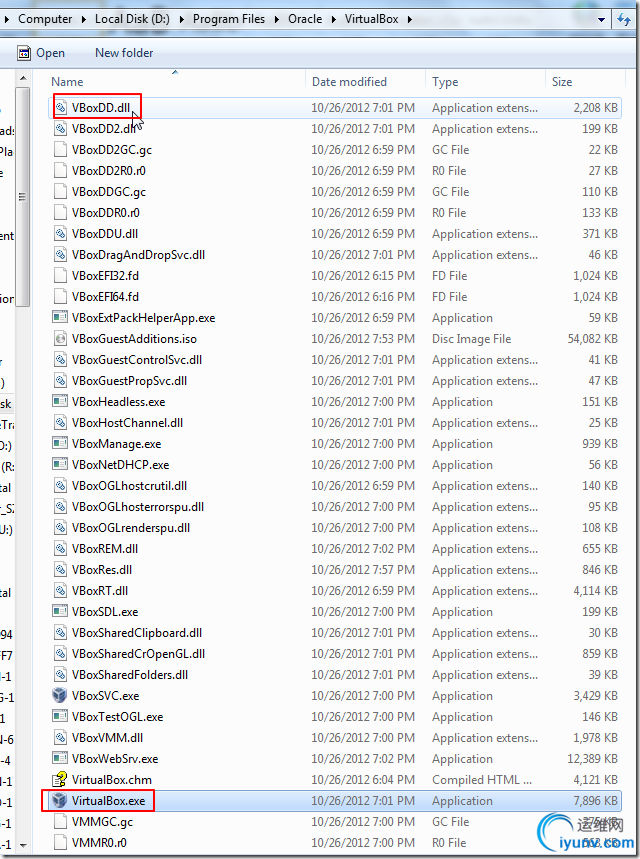
Task: Click the navigation pane scrollbar thumb
Action: [23, 196]
